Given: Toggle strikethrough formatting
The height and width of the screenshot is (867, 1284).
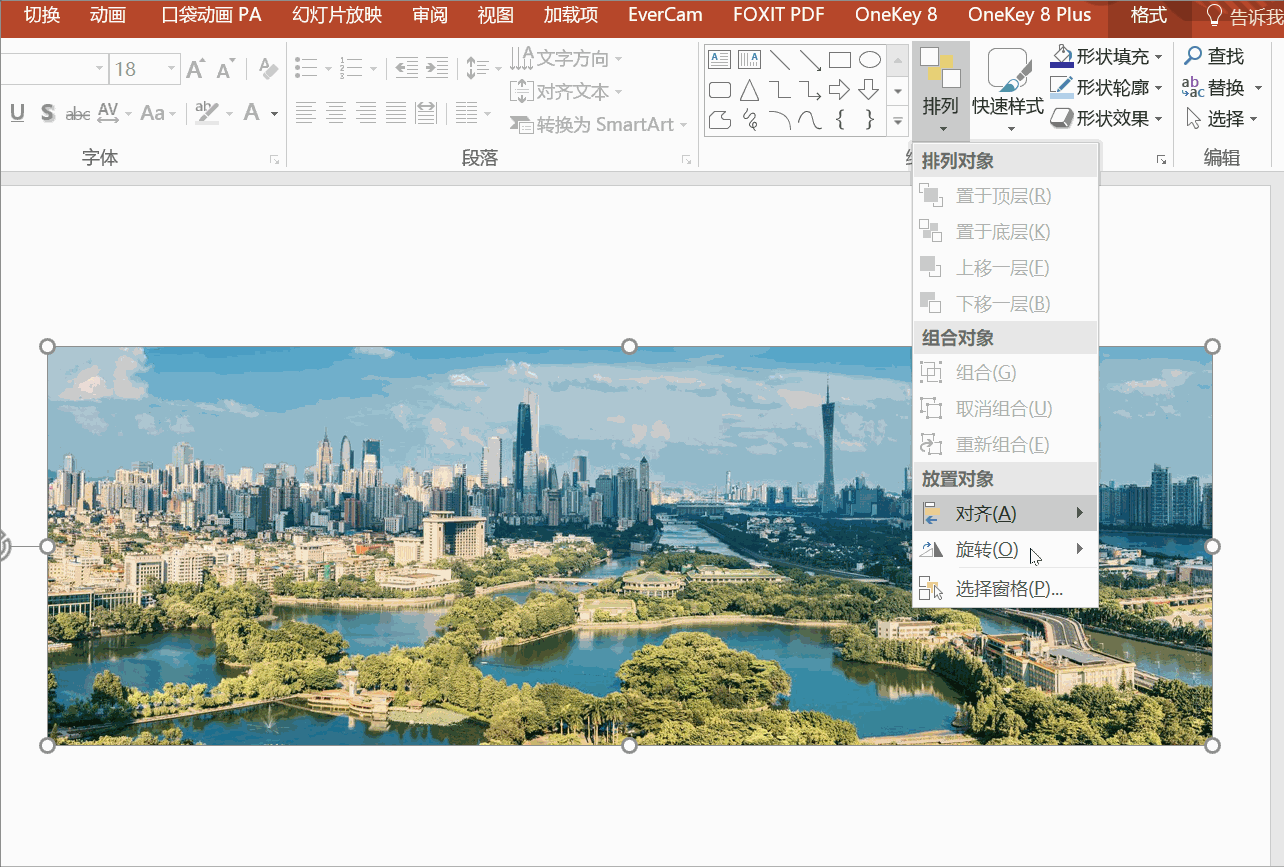Looking at the screenshot, I should point(77,113).
